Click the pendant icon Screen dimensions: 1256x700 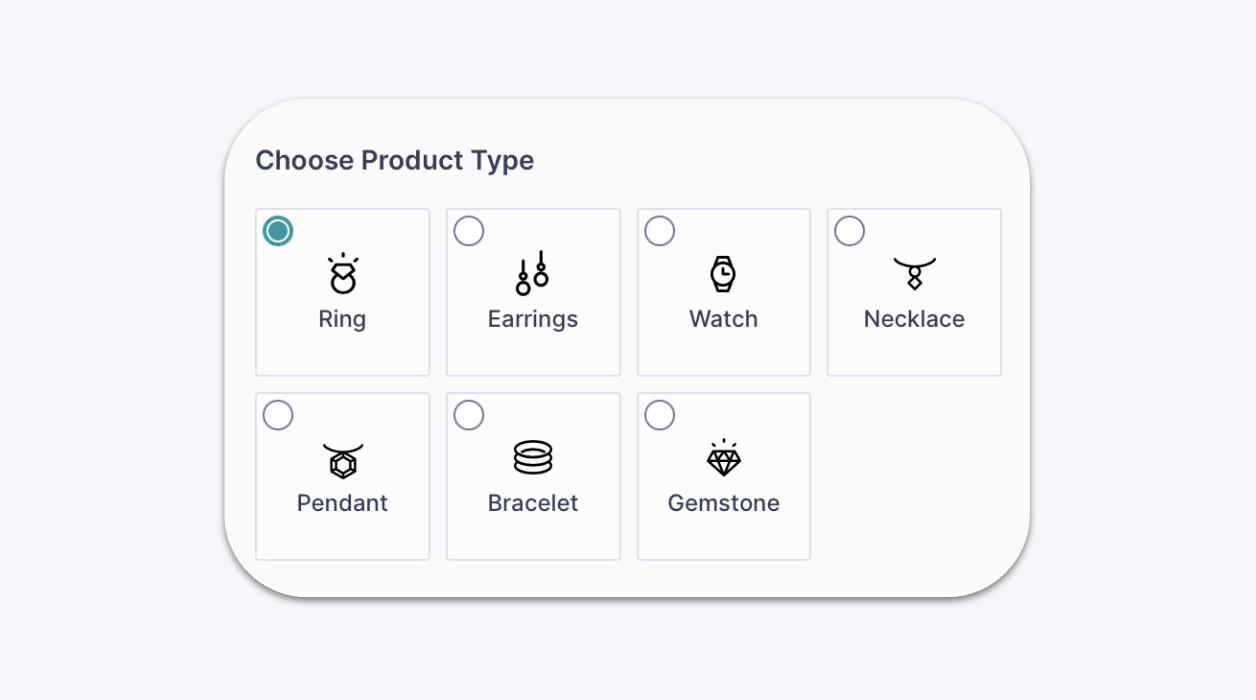click(343, 460)
